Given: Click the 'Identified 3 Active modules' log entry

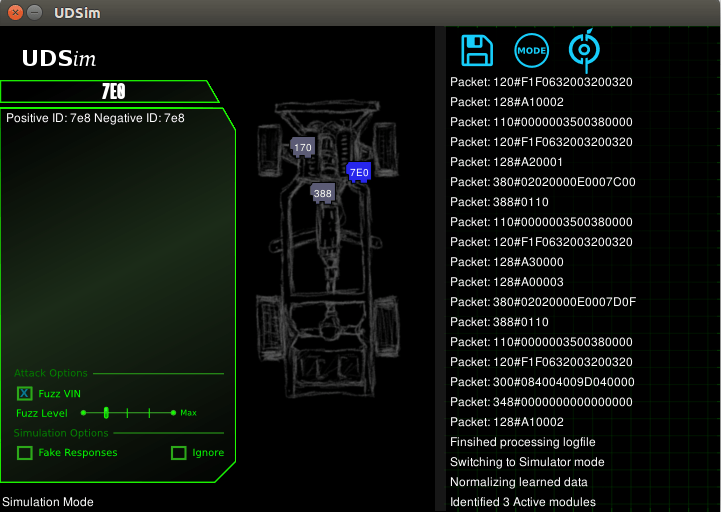Looking at the screenshot, I should tap(523, 502).
